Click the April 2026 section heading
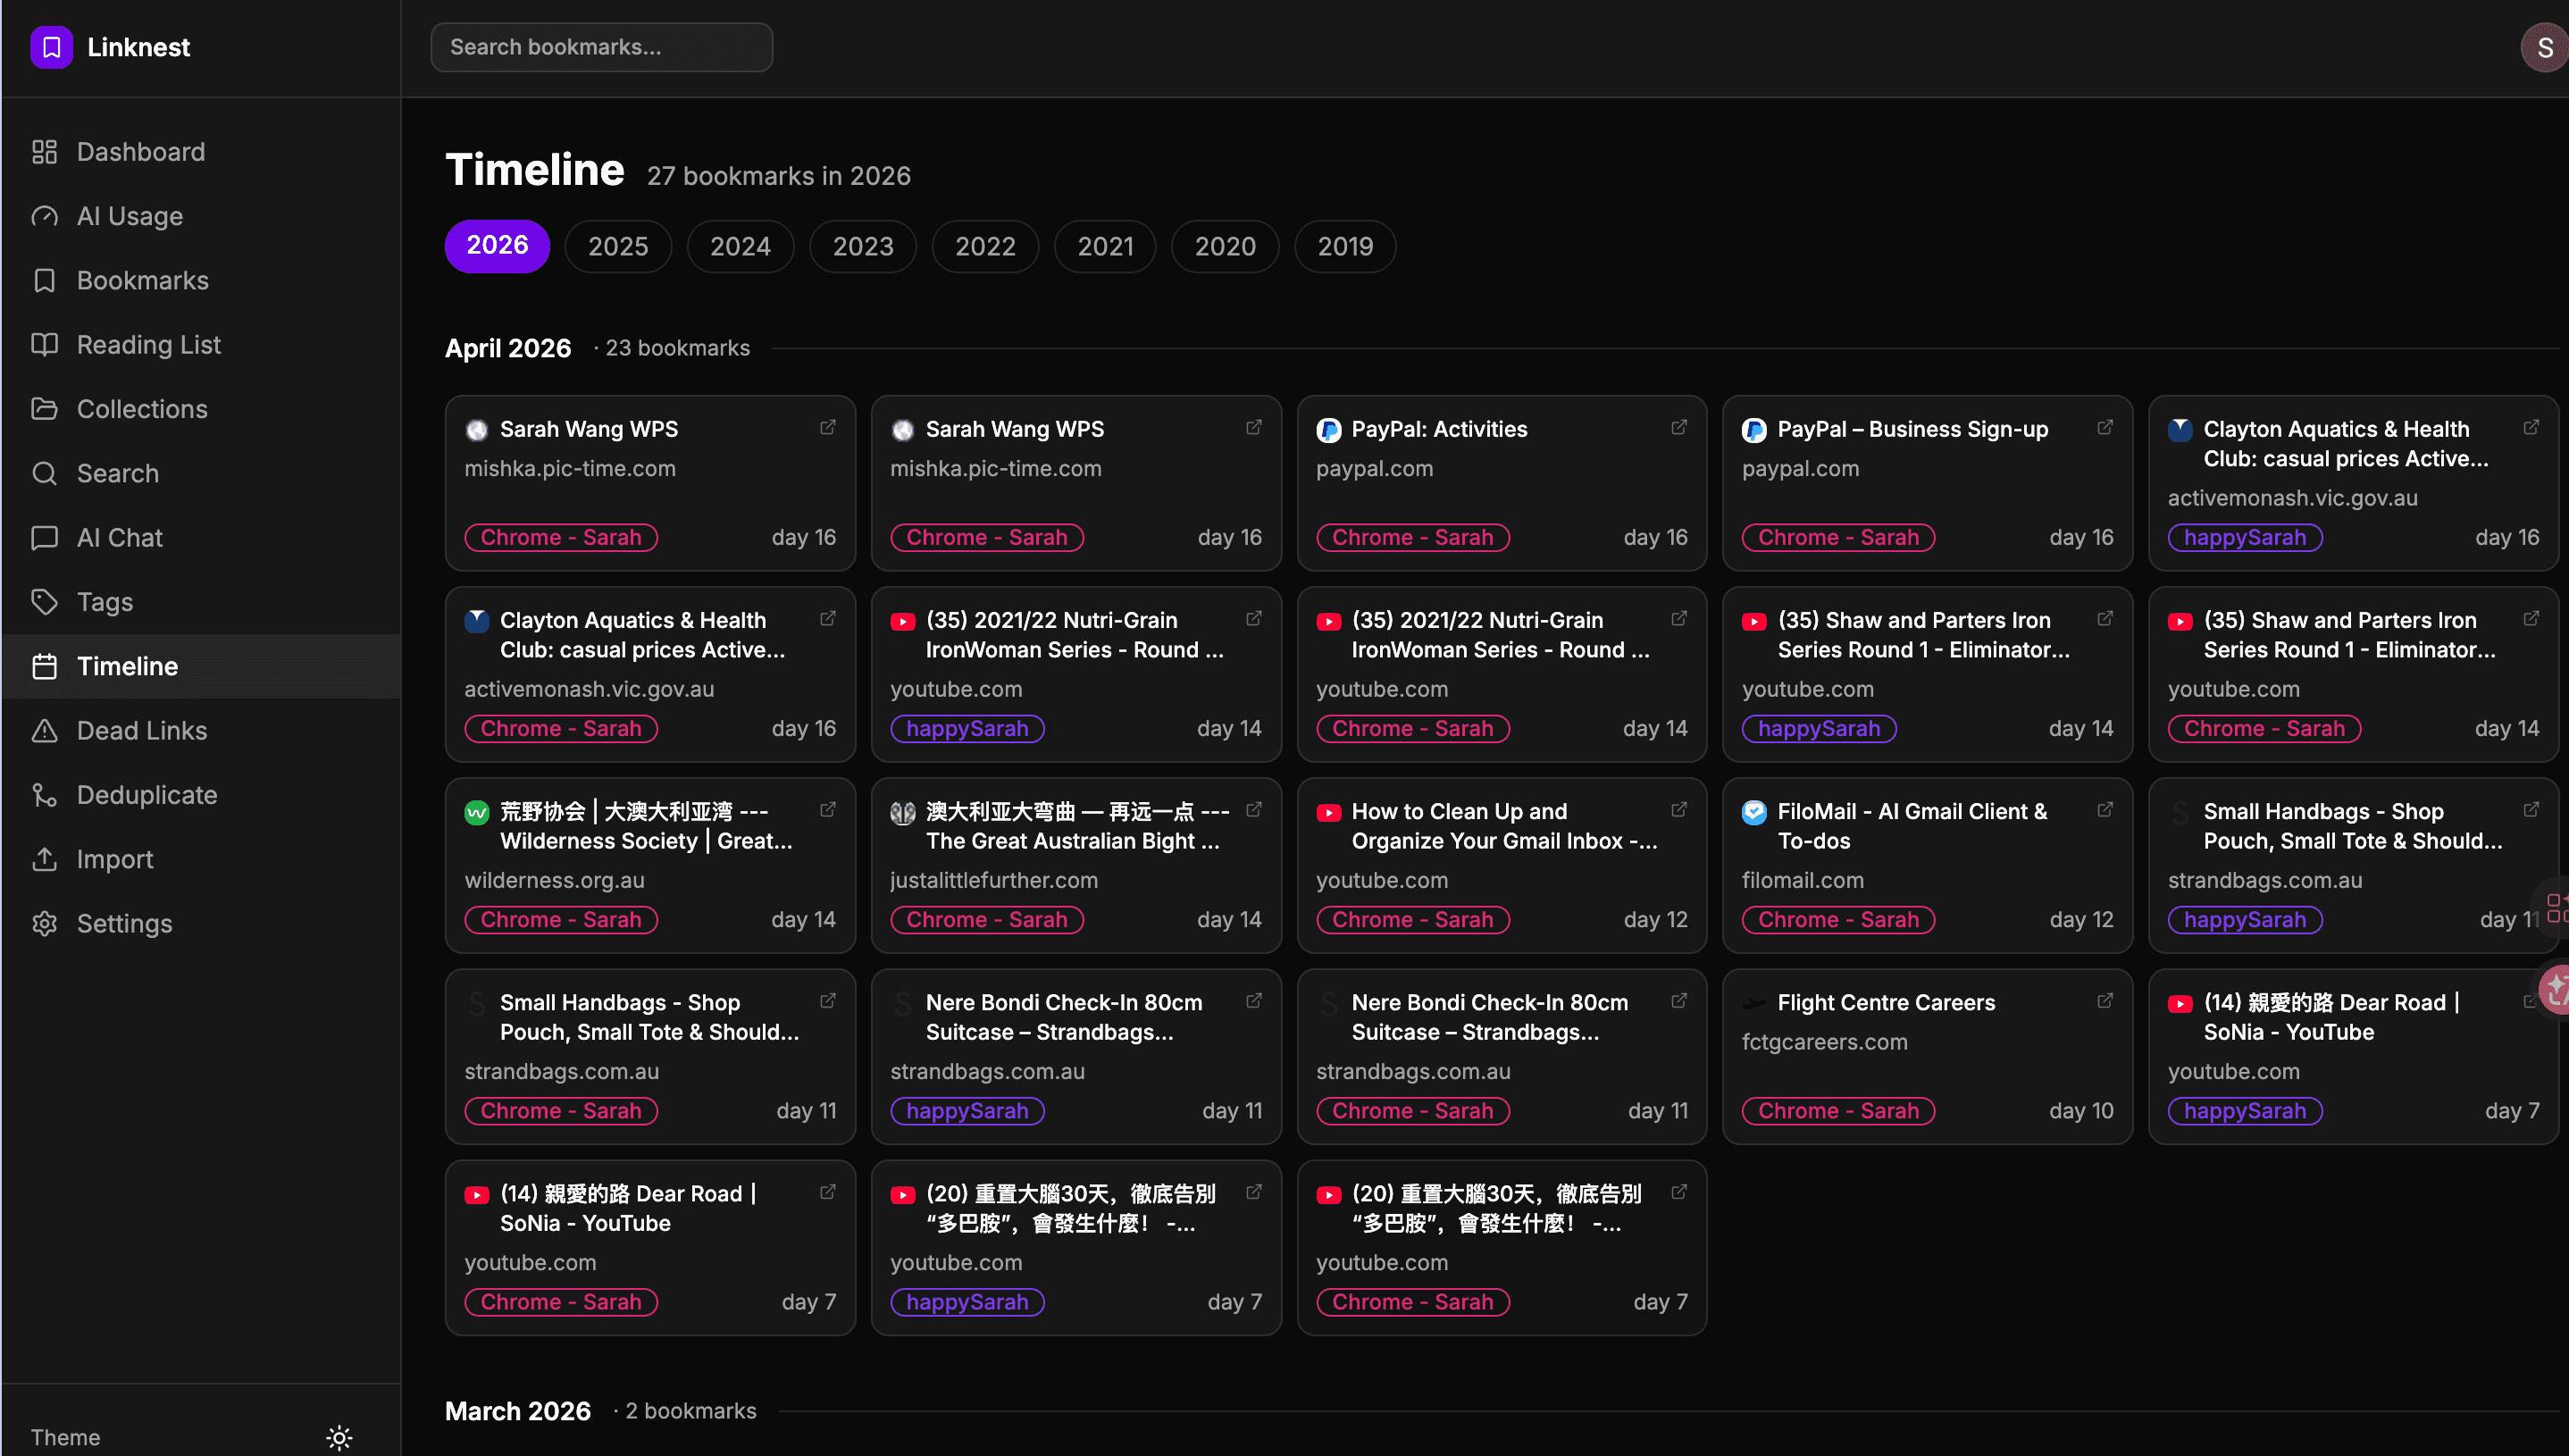This screenshot has height=1456, width=2569. [508, 348]
